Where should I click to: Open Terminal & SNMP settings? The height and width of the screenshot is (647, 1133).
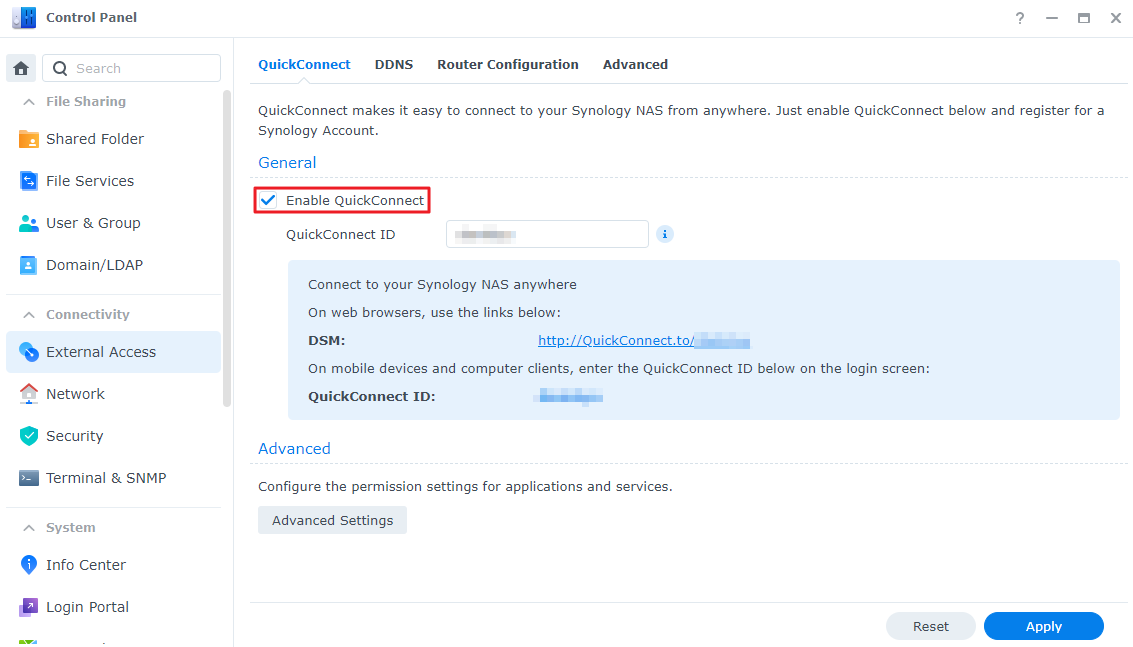[105, 477]
